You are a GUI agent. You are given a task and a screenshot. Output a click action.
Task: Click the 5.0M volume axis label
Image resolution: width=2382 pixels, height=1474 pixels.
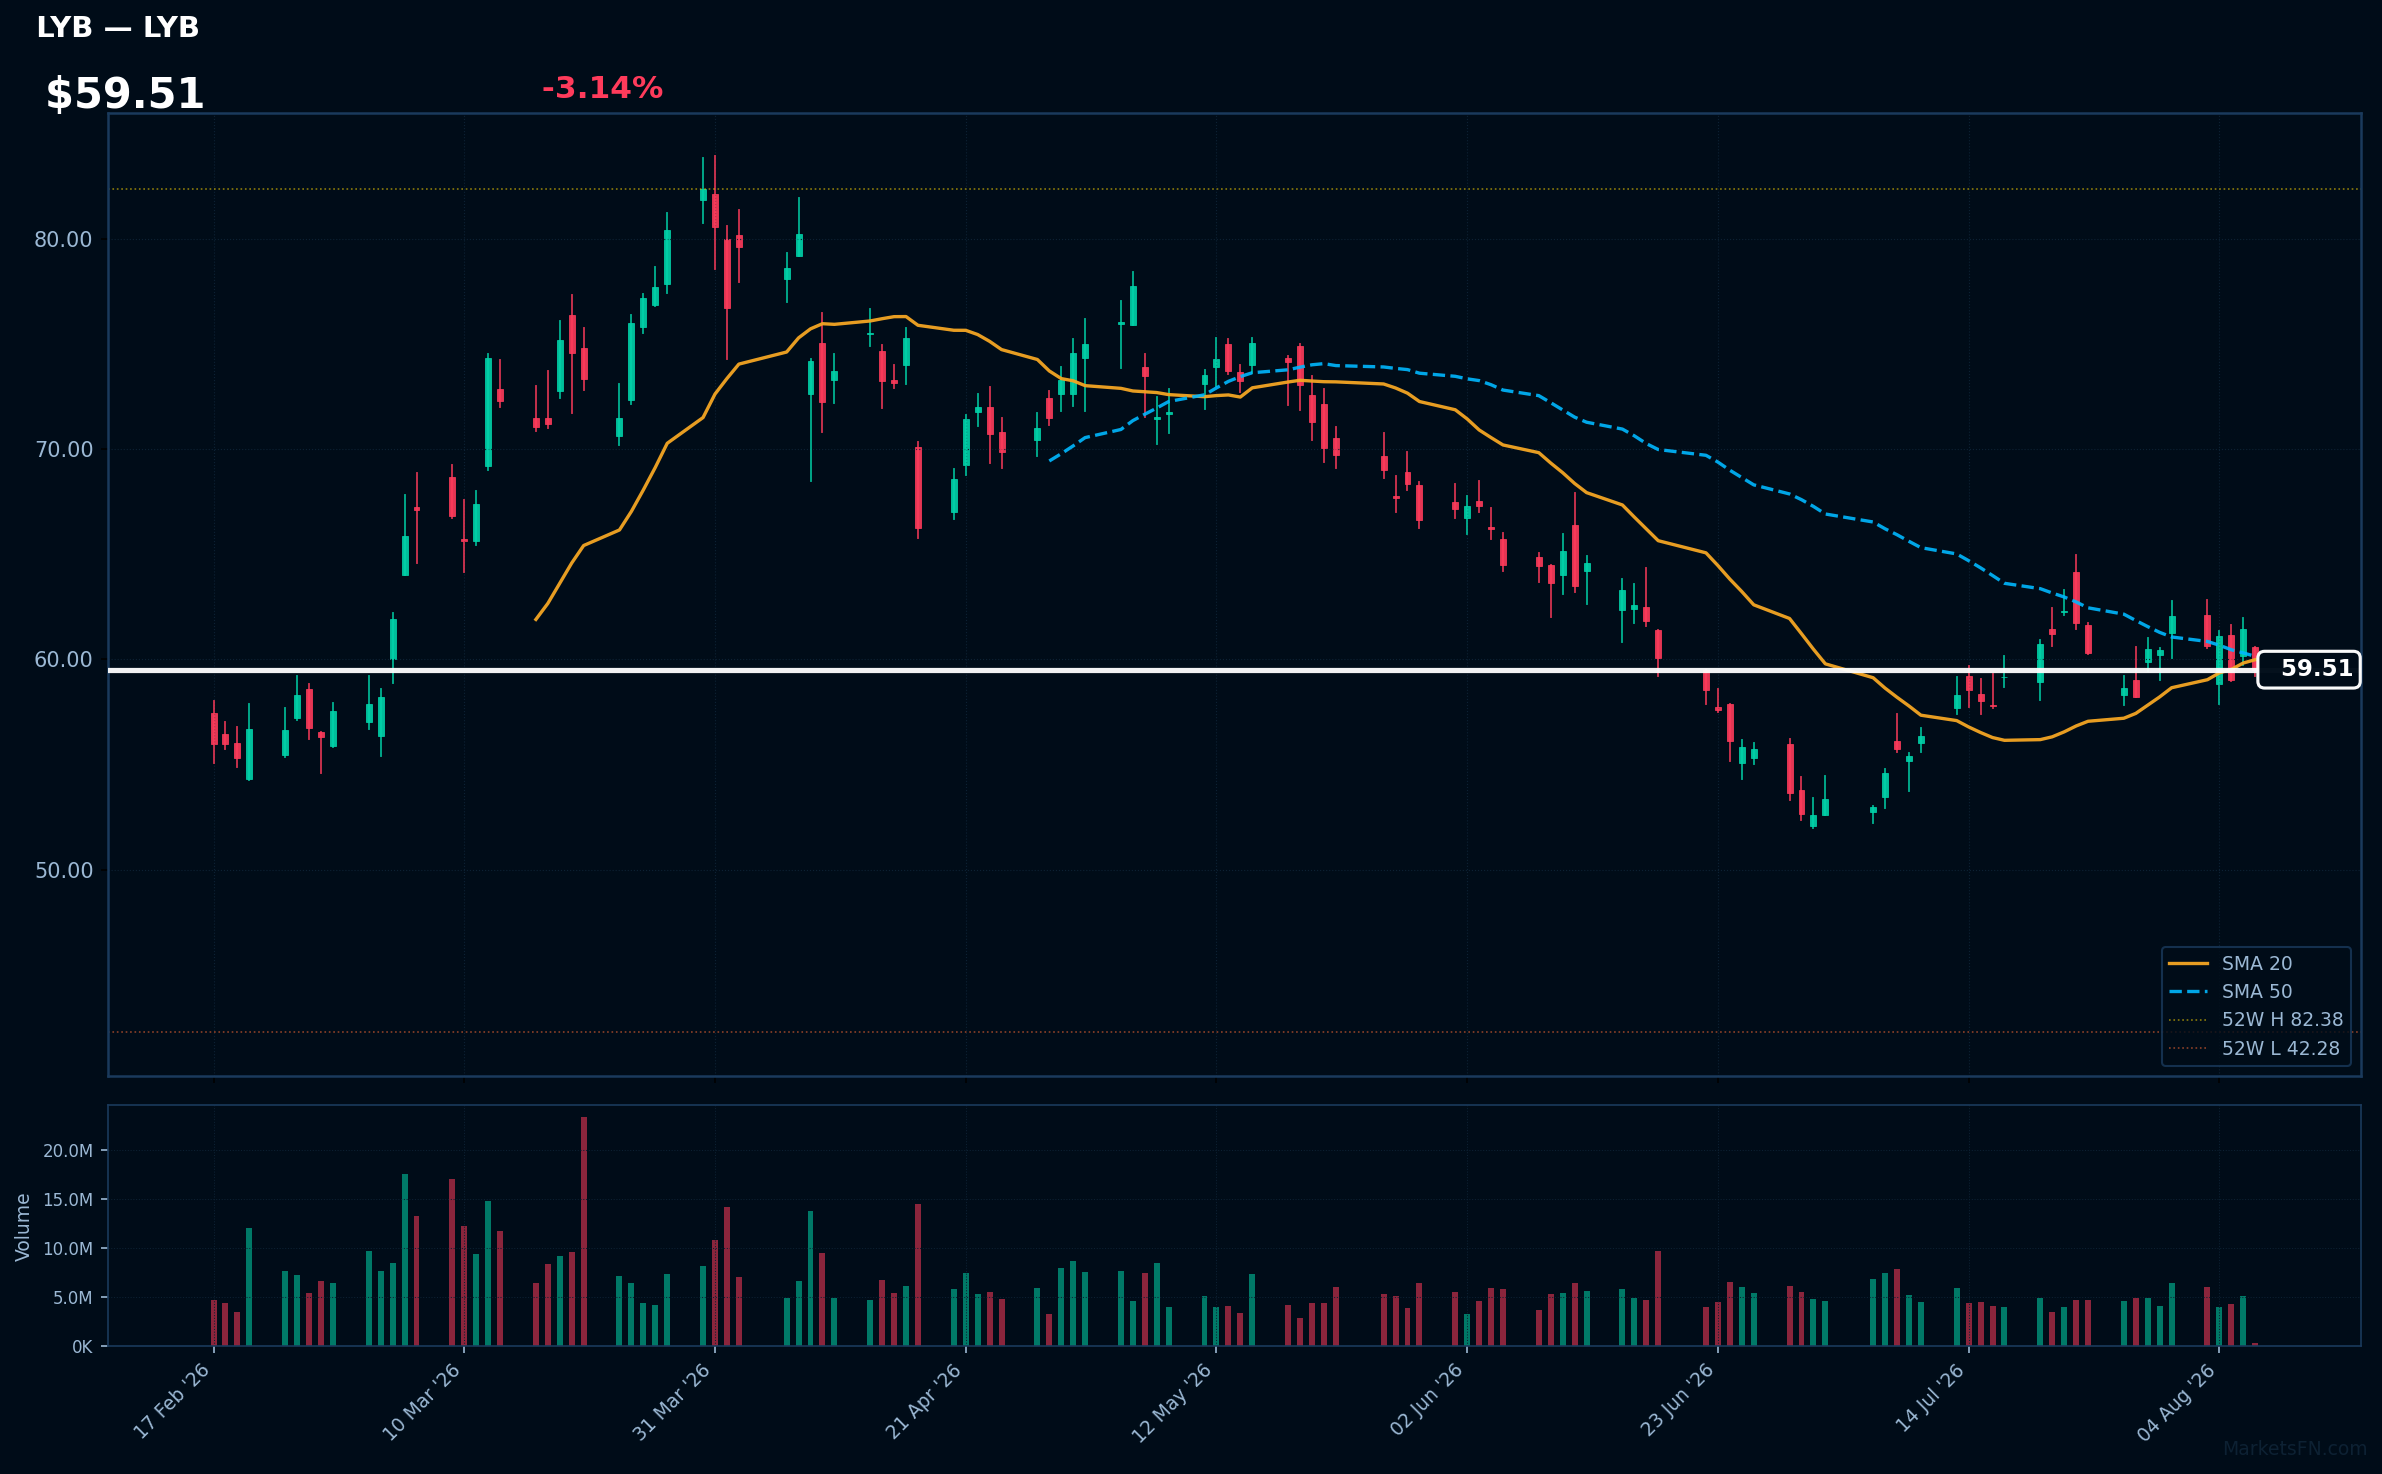tap(72, 1298)
